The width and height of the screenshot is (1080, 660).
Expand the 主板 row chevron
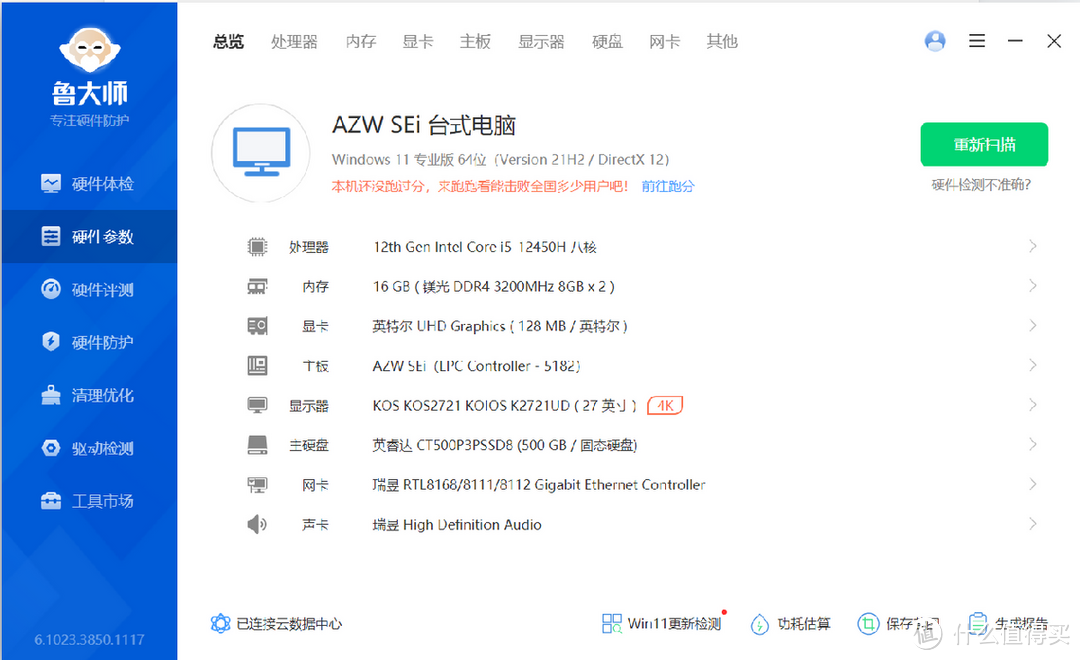[1032, 365]
